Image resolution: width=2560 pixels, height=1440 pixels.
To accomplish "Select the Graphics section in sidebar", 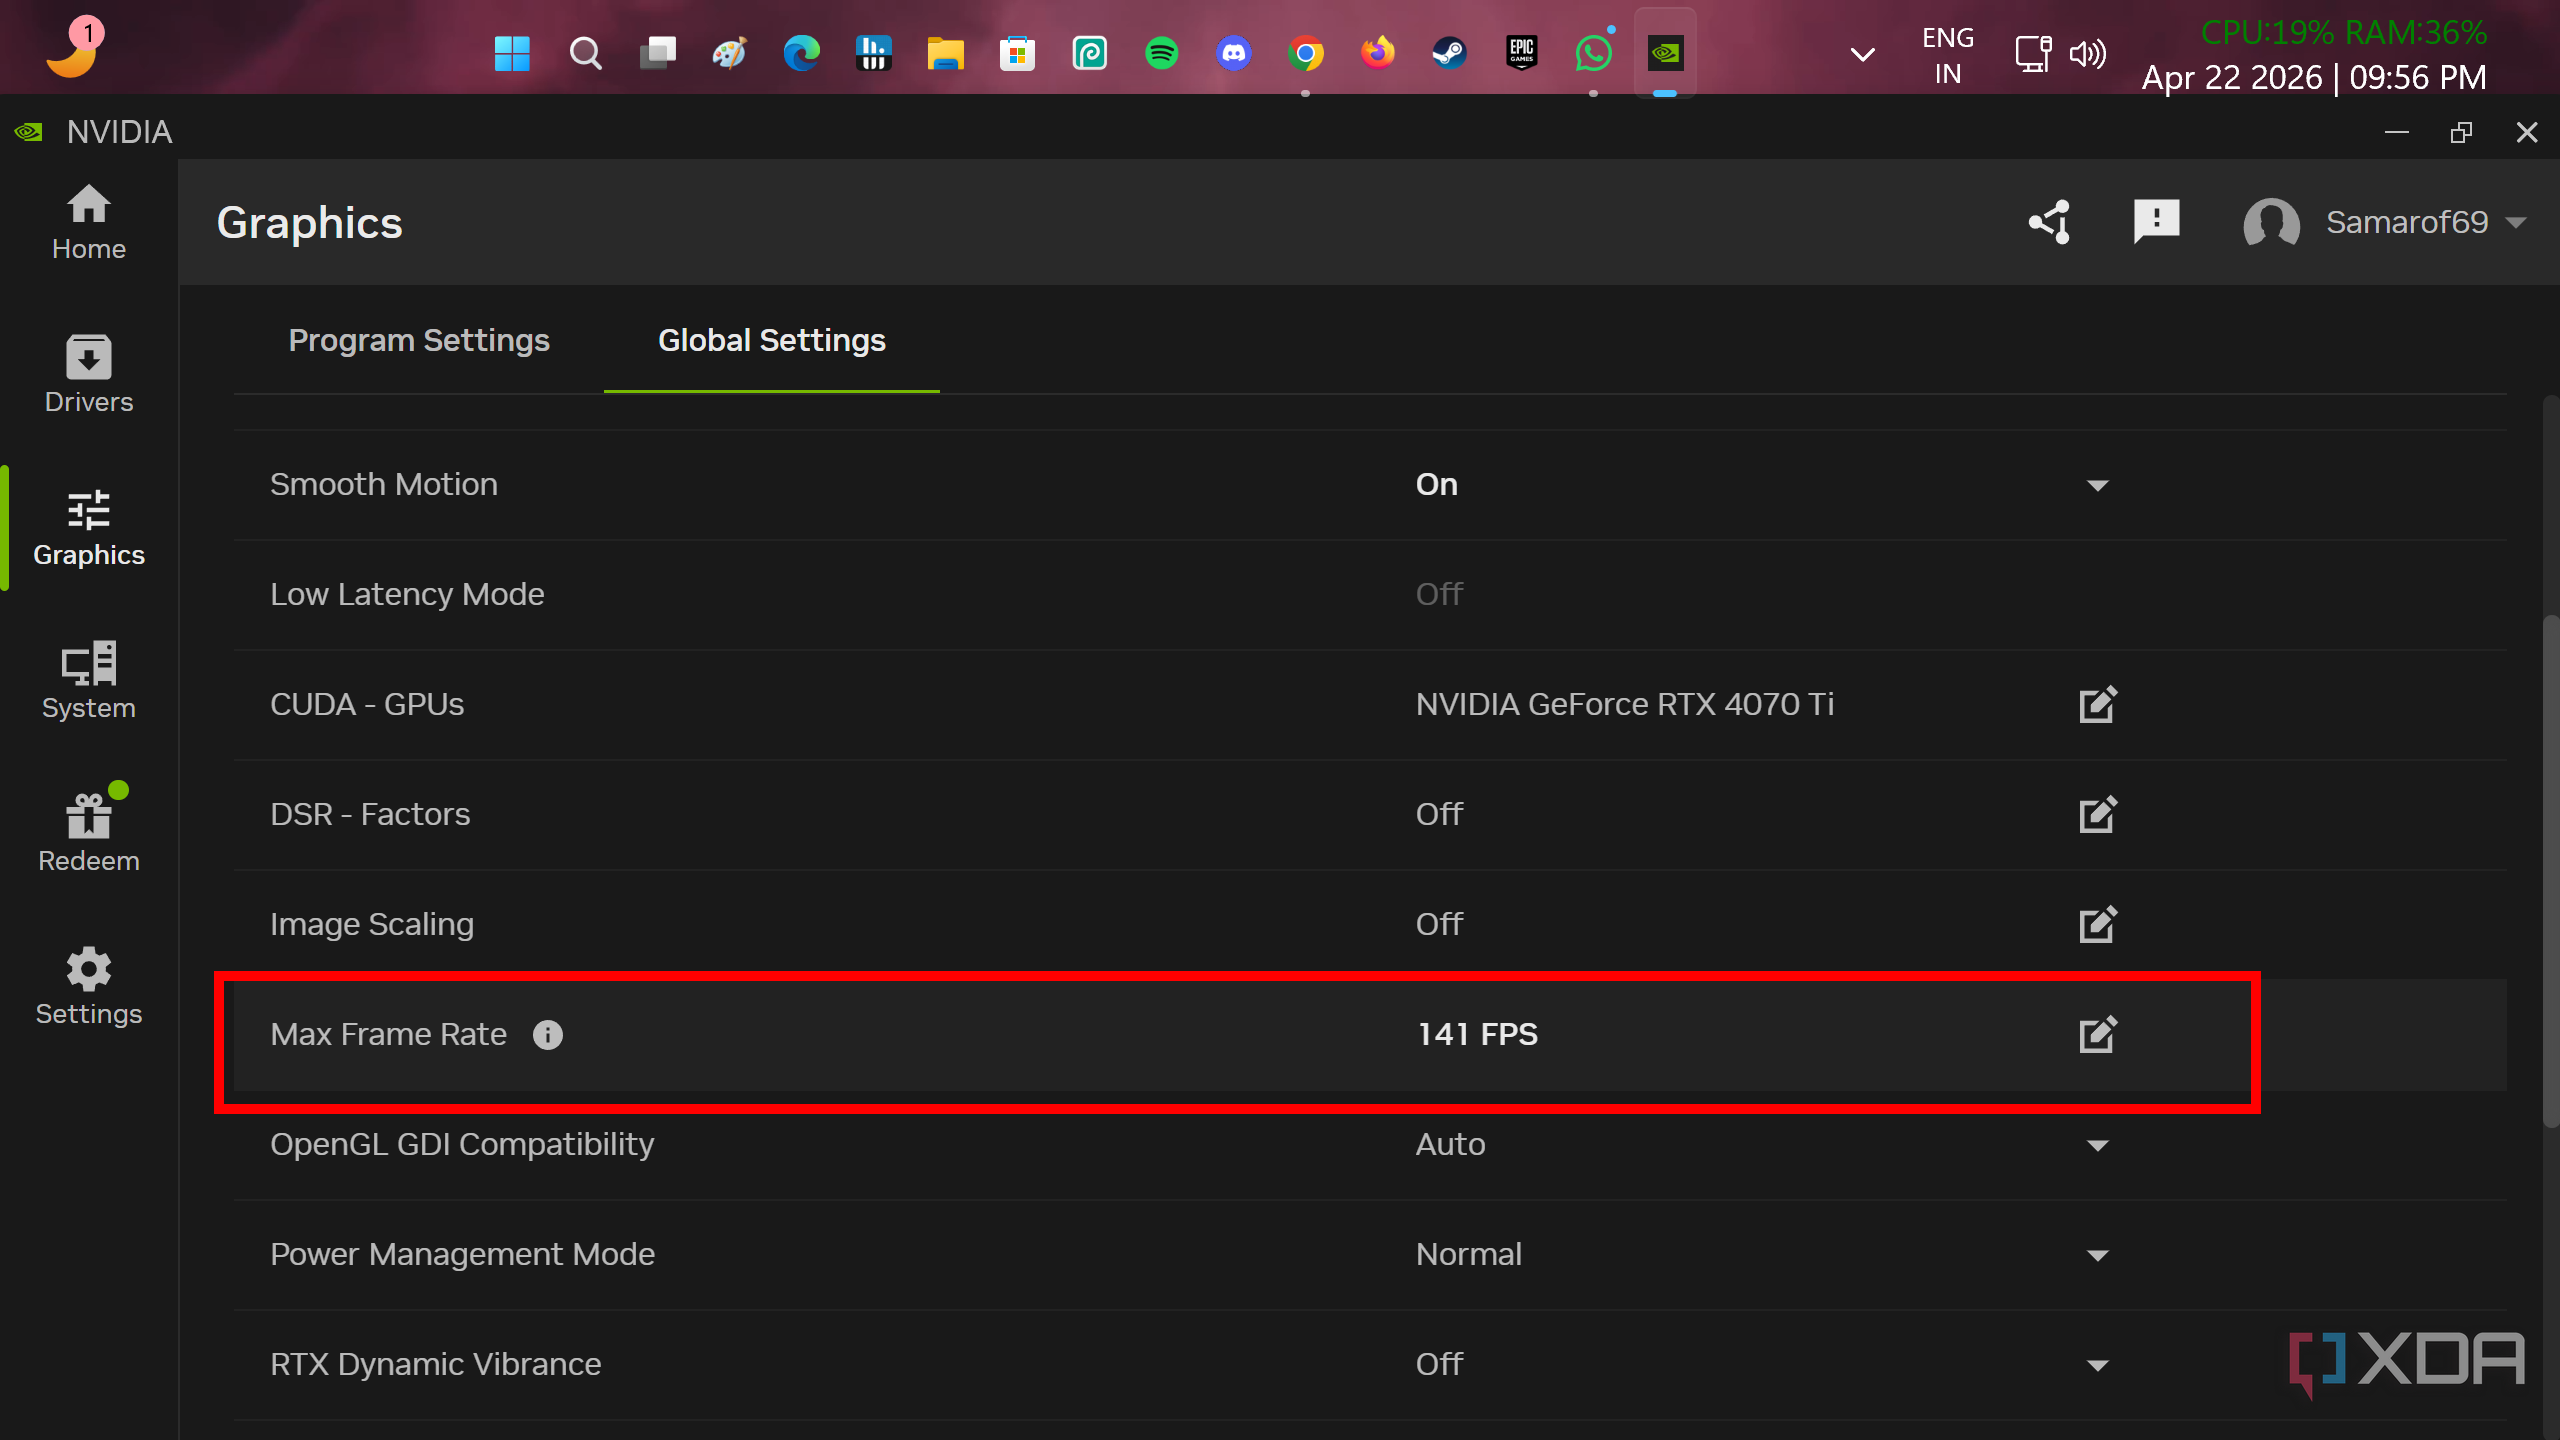I will pos(89,528).
